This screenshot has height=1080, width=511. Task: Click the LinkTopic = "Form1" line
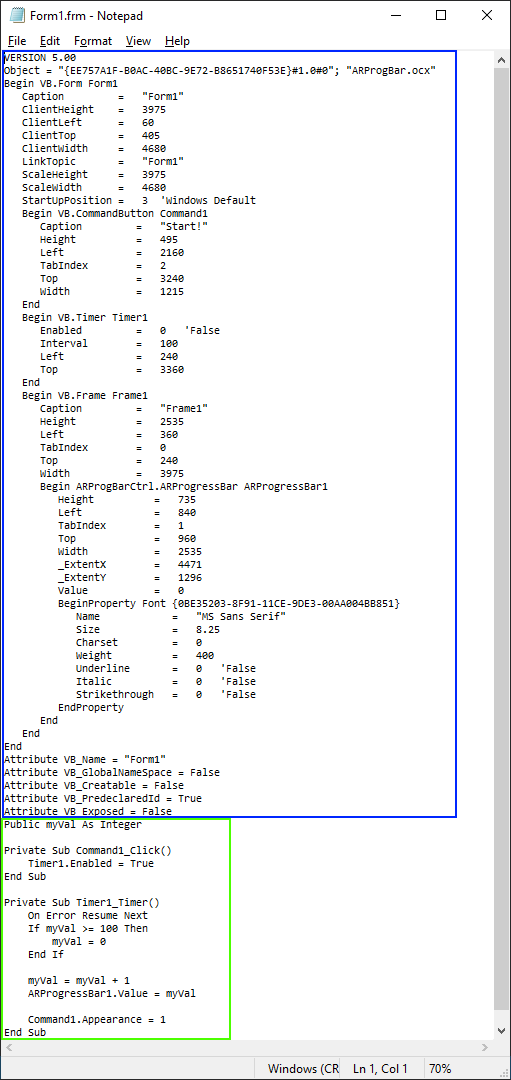[x=103, y=162]
